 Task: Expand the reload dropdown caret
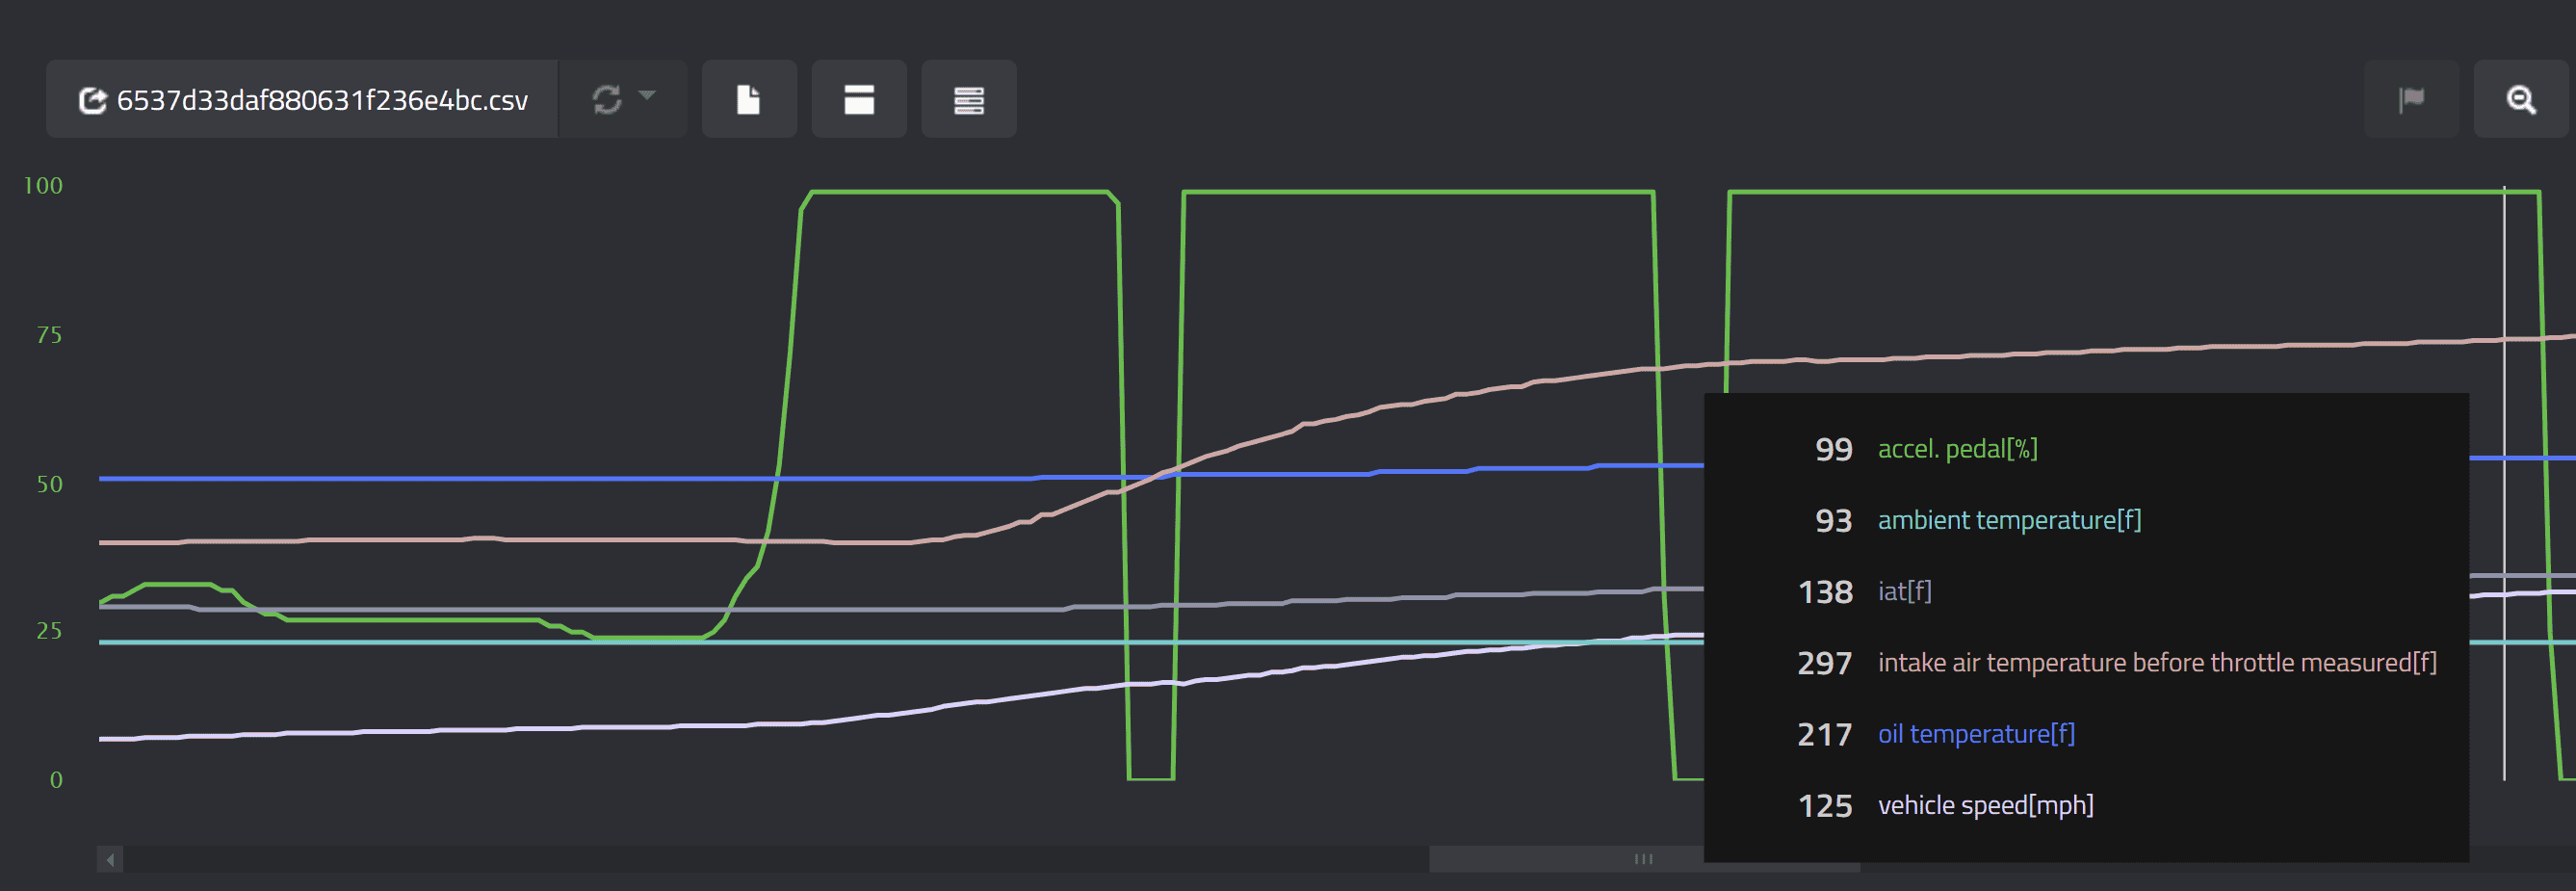click(647, 96)
